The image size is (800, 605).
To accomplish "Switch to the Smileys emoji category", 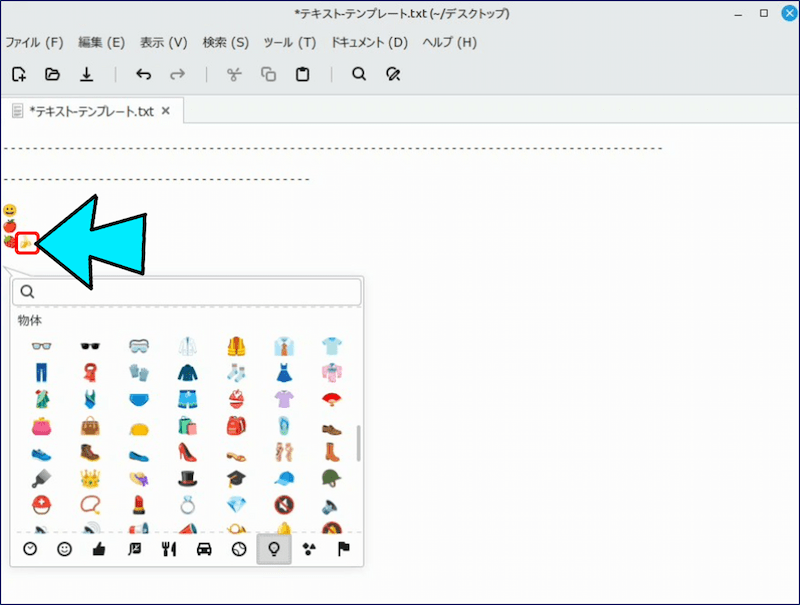I will coord(64,549).
